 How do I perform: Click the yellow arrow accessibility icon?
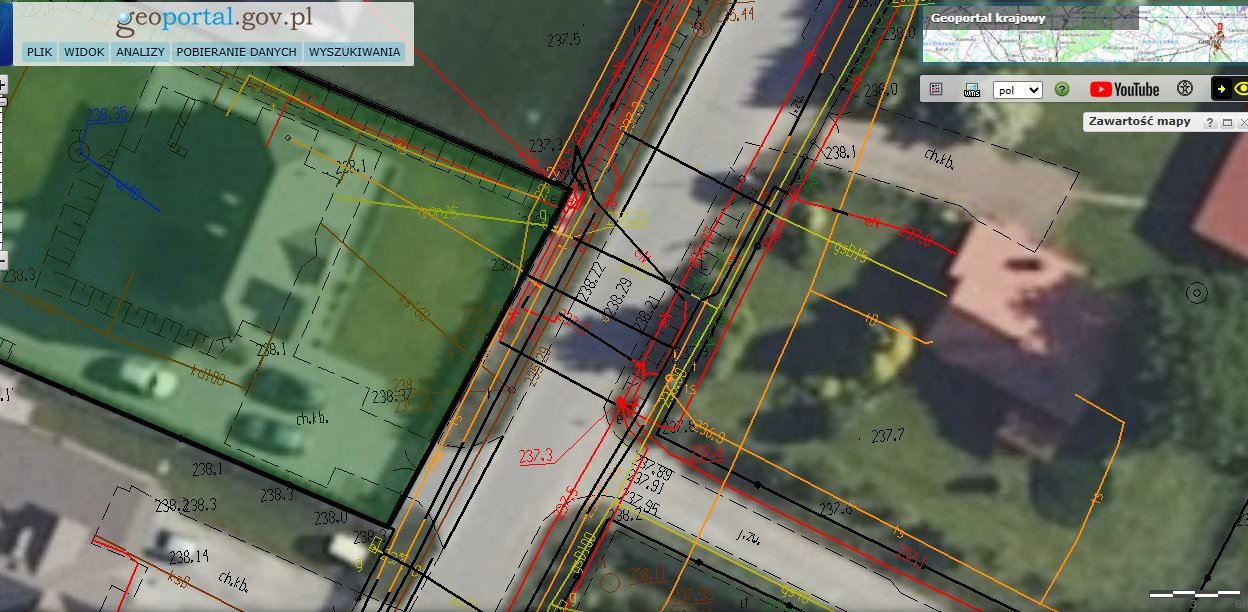click(x=1221, y=89)
